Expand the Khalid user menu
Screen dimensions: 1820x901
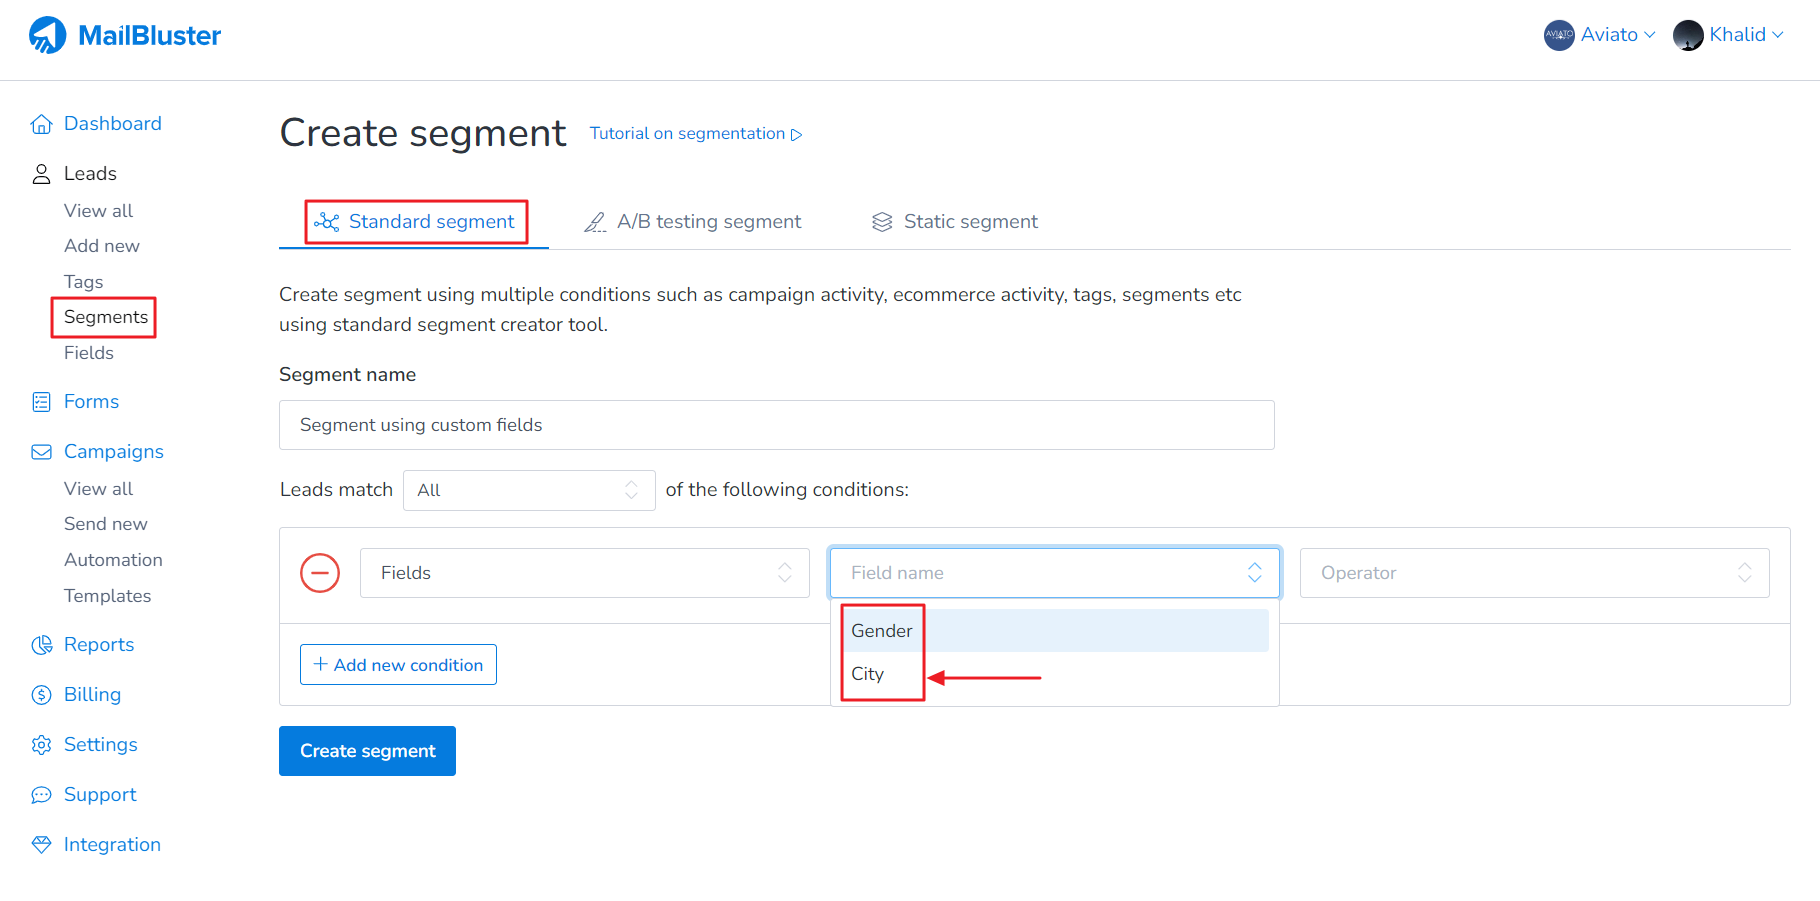click(1729, 35)
